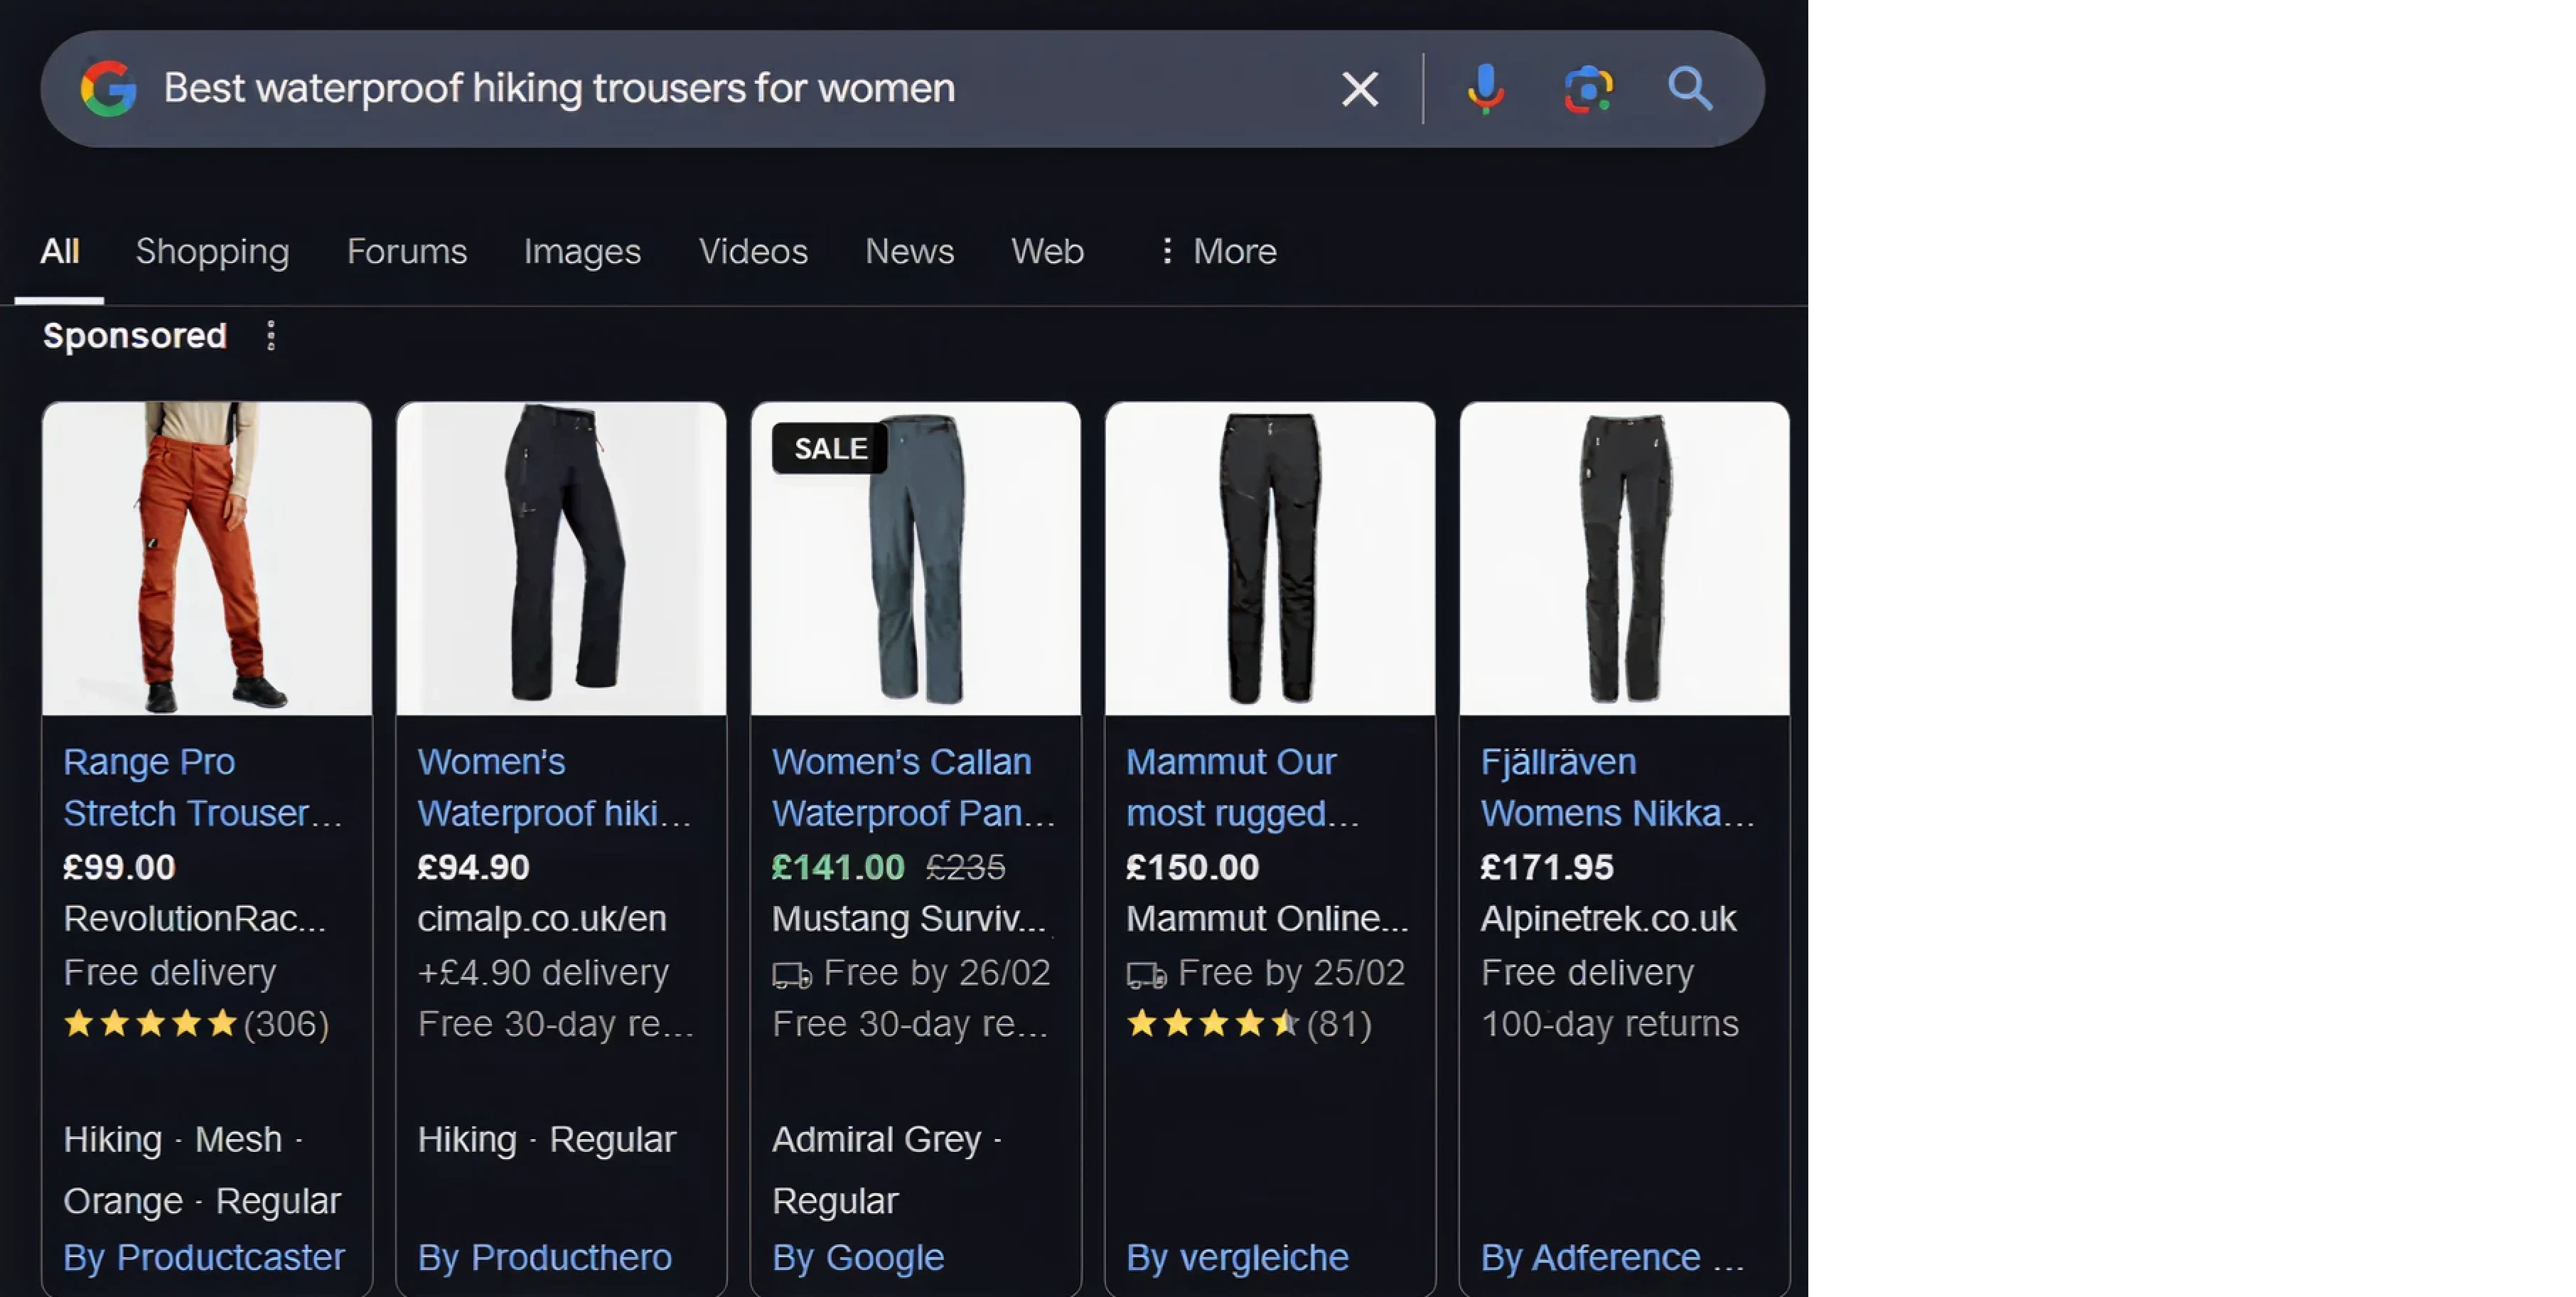Click the magnifying glass search button
This screenshot has width=2576, height=1297.
point(1690,89)
